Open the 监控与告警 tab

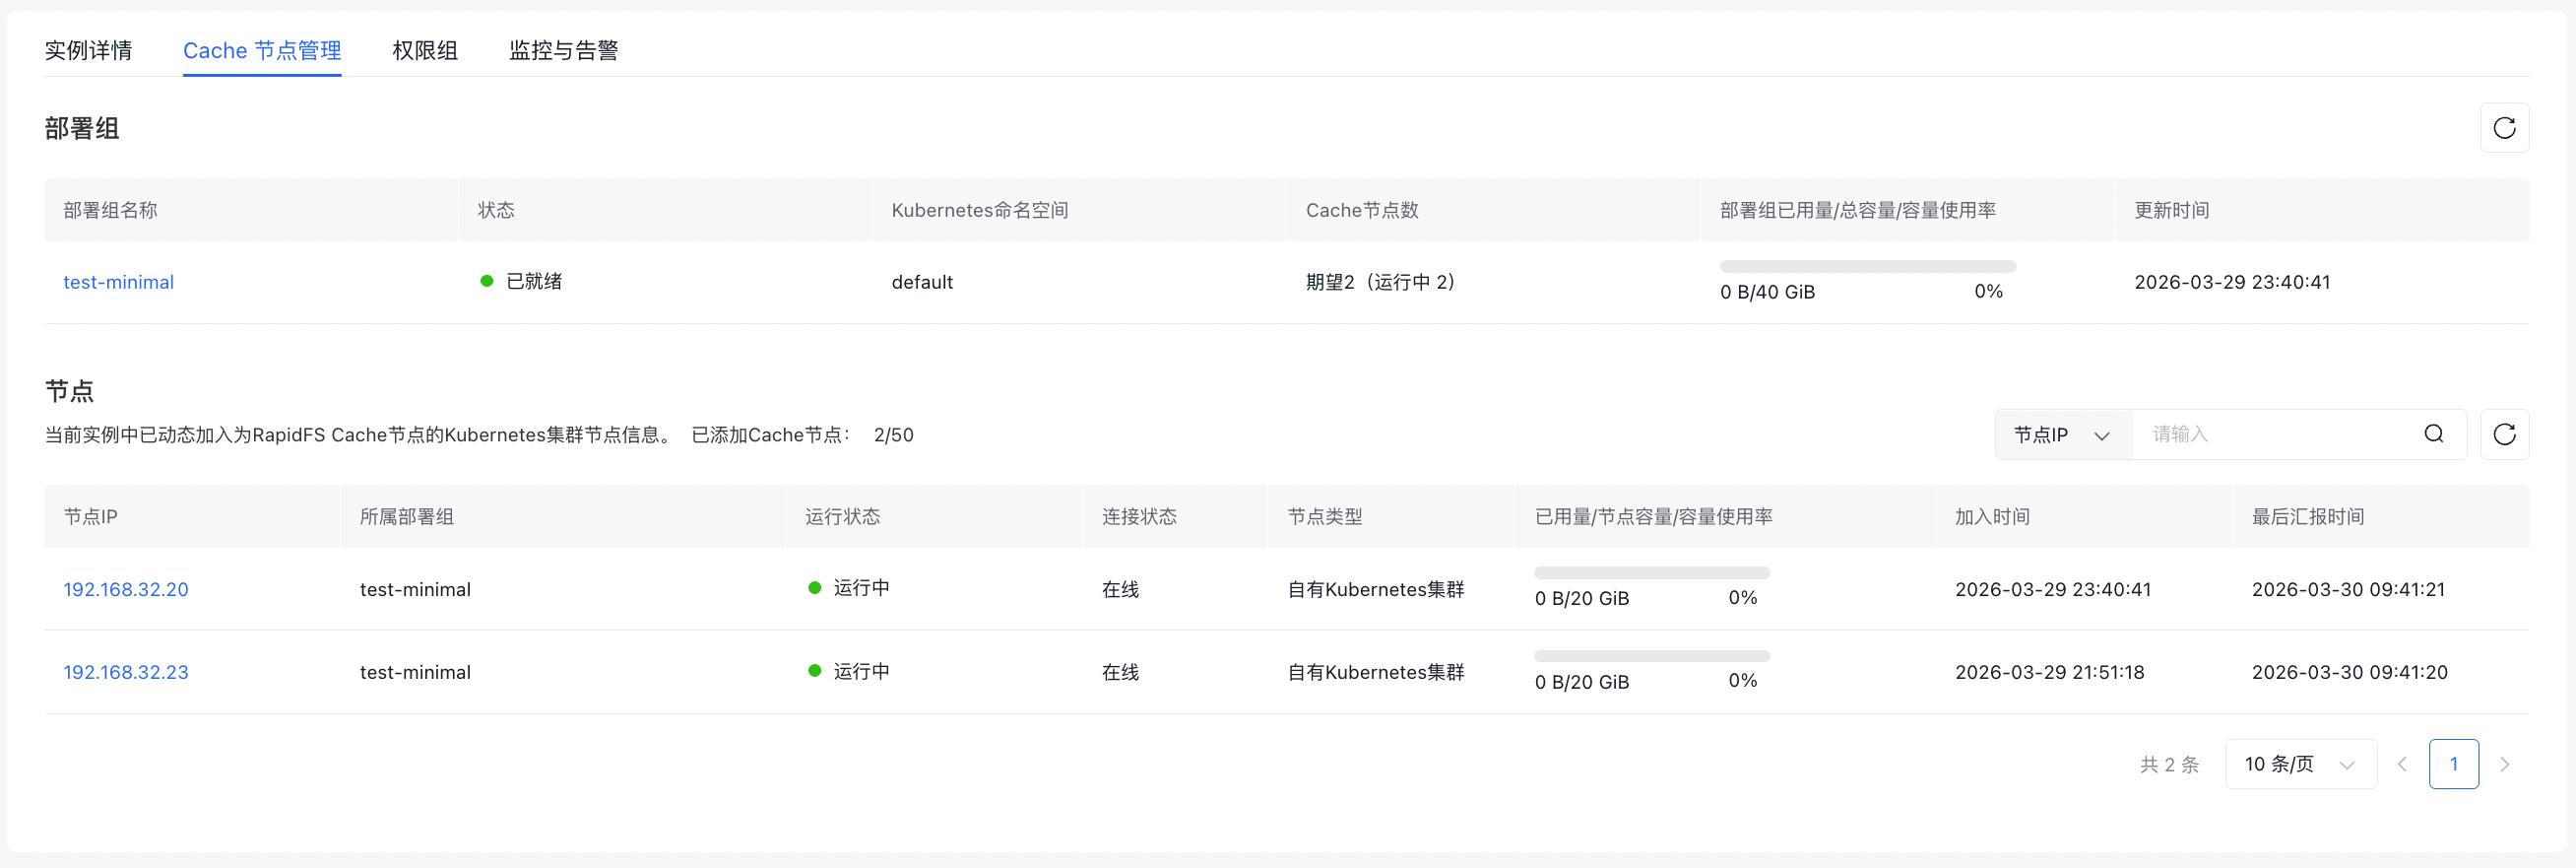point(563,50)
